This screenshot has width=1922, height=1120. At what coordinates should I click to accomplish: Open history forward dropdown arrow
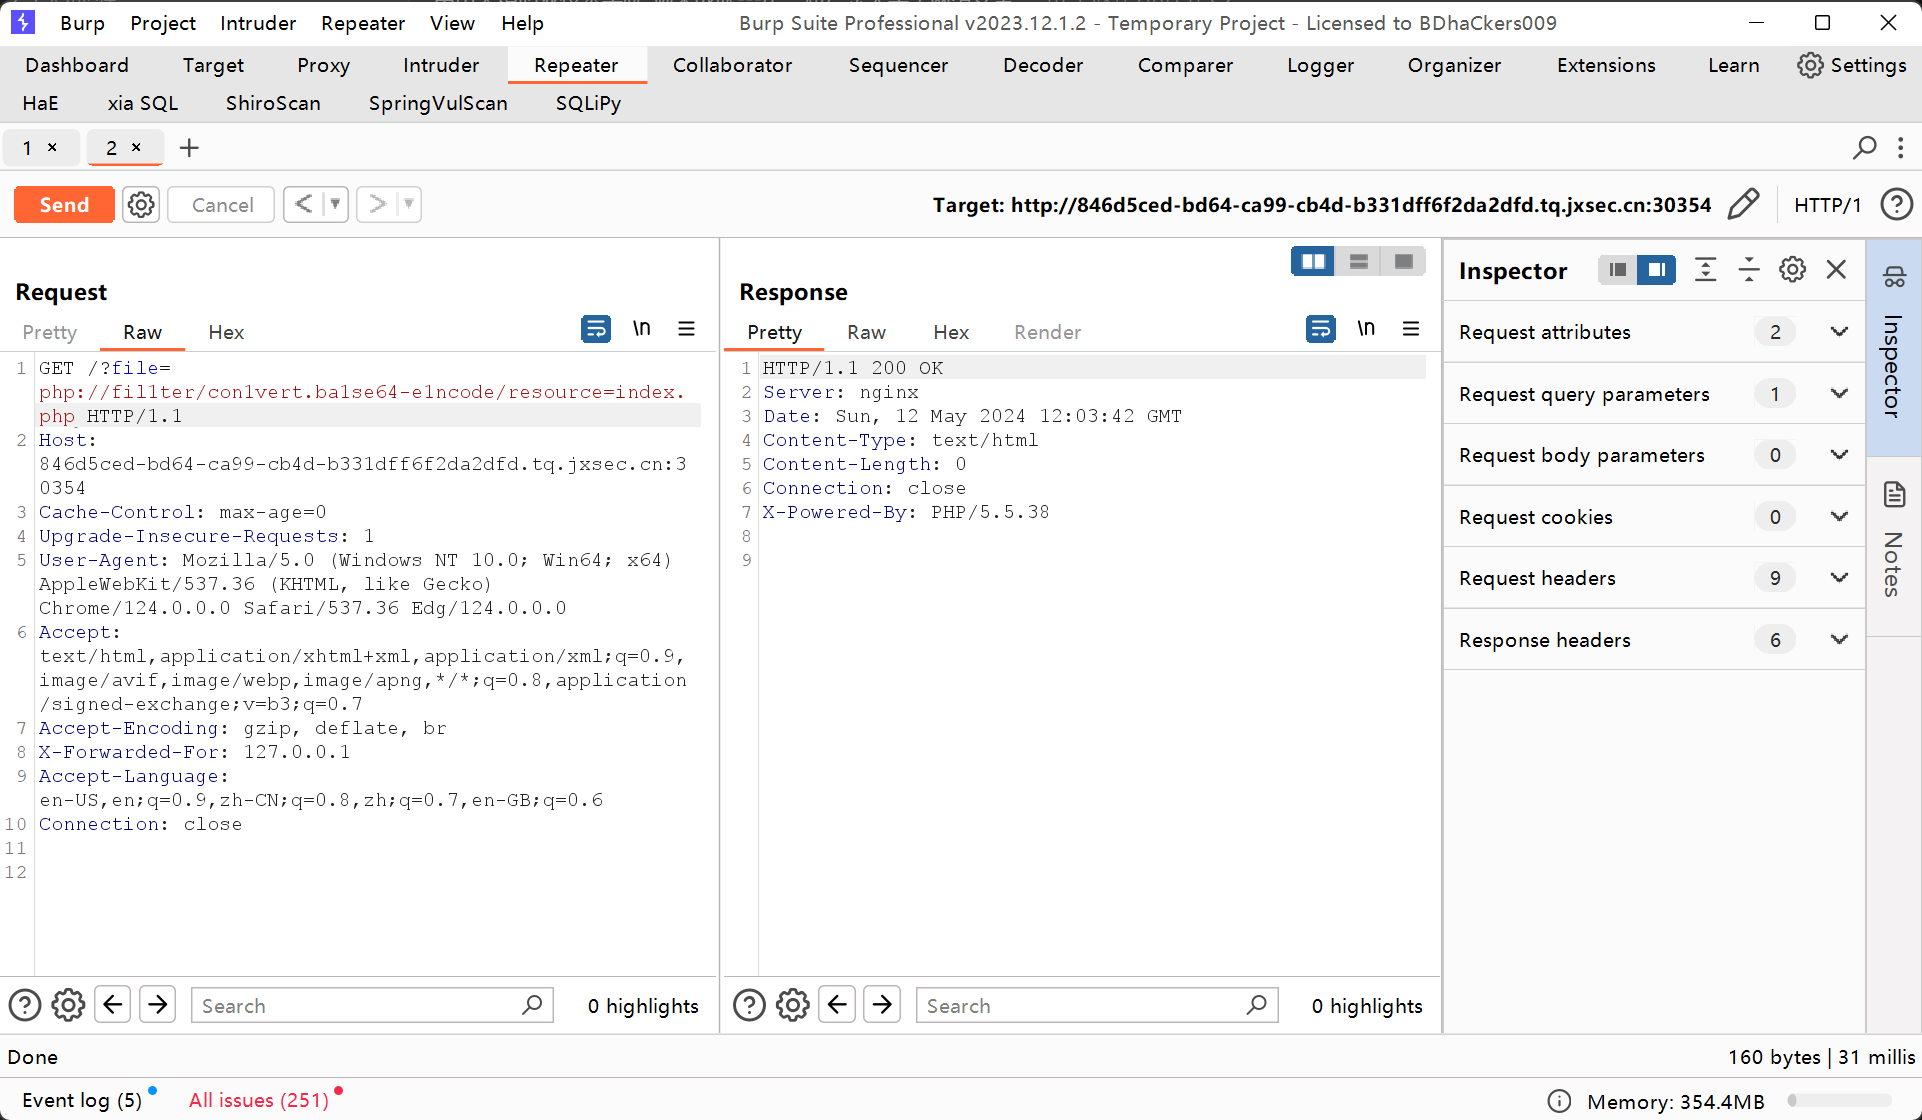[408, 204]
